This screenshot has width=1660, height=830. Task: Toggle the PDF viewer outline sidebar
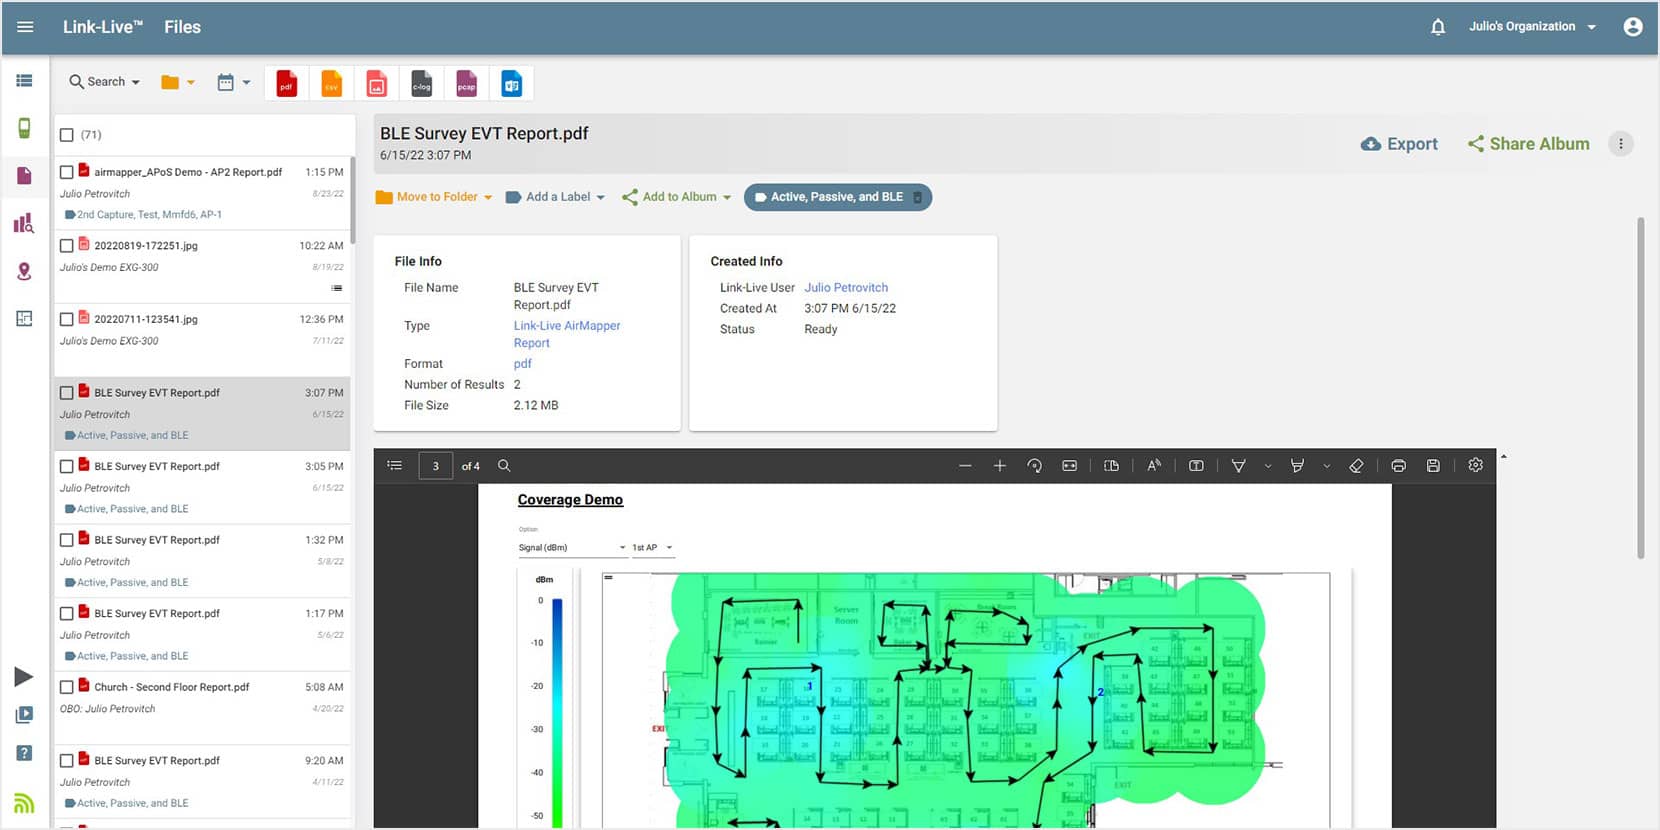pyautogui.click(x=395, y=465)
